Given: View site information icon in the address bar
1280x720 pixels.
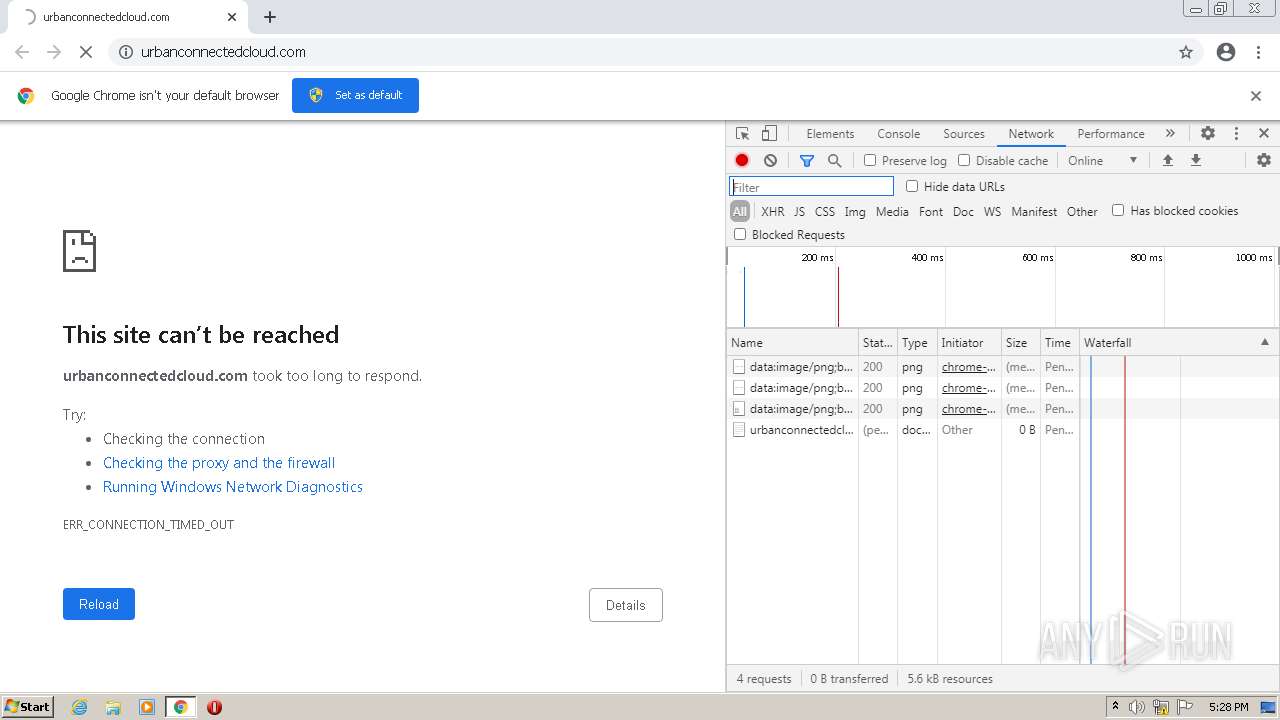Looking at the screenshot, I should click(126, 52).
